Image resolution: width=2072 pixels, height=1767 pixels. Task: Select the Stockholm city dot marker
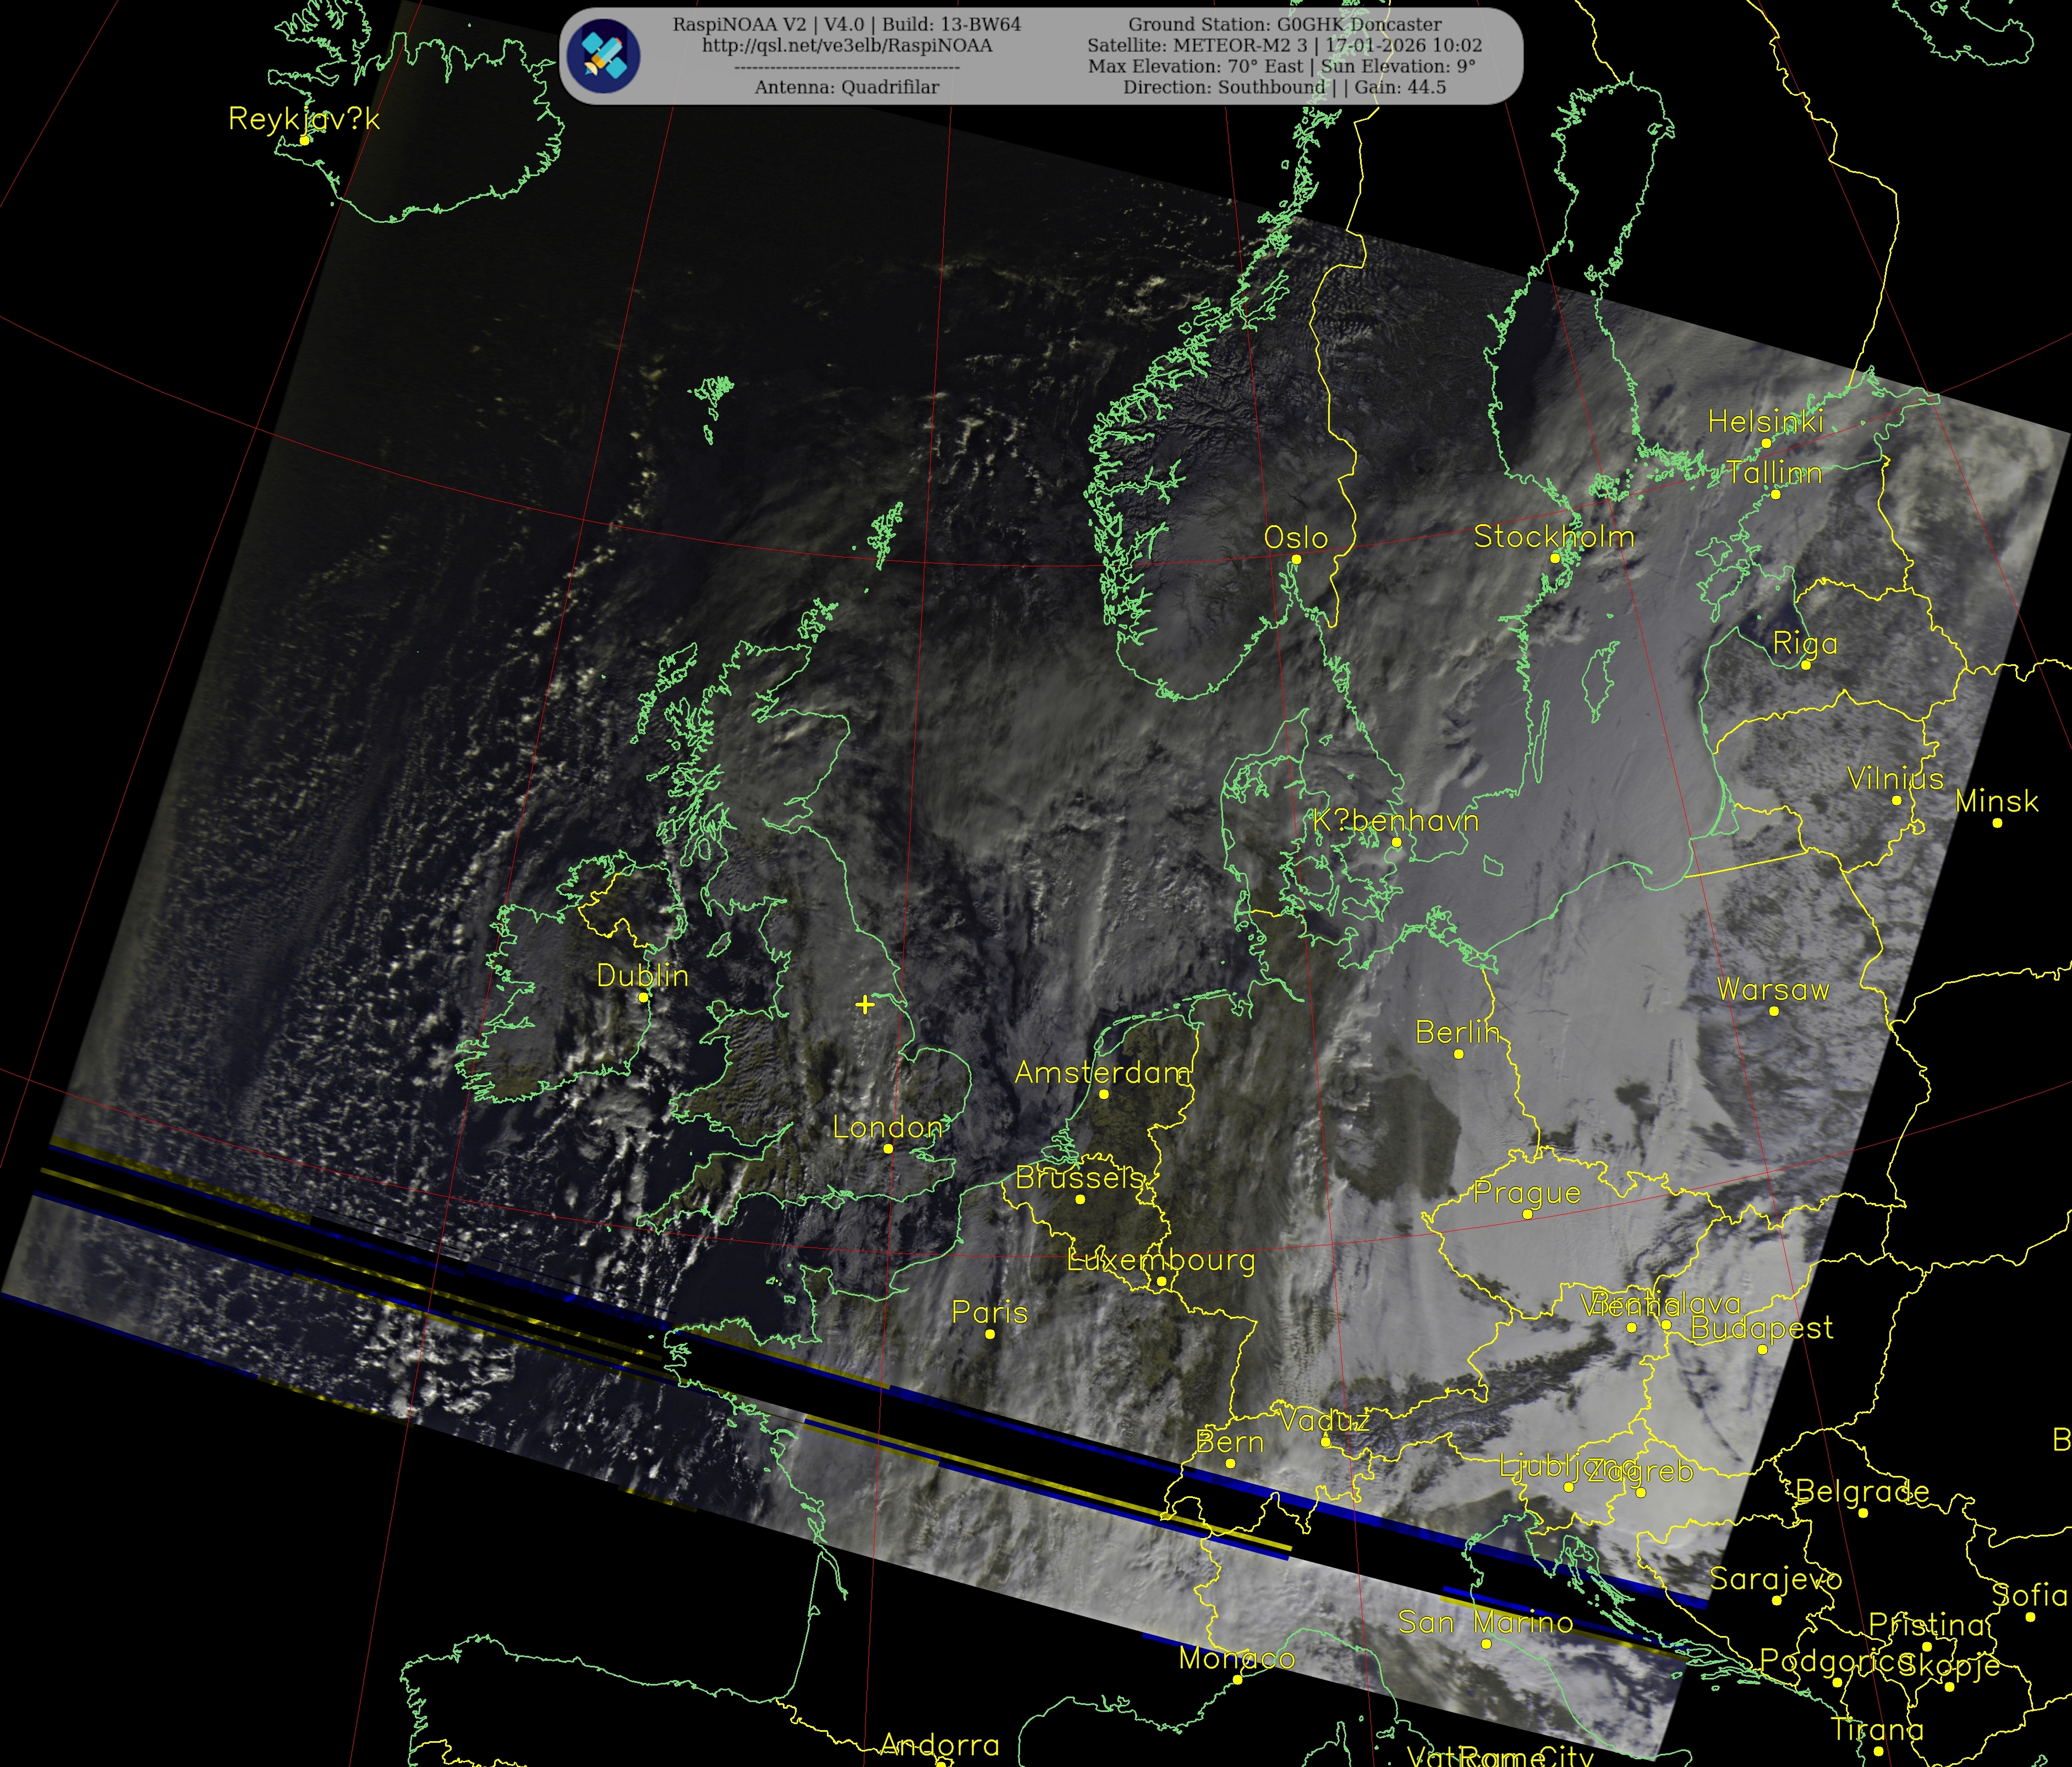coord(1555,558)
